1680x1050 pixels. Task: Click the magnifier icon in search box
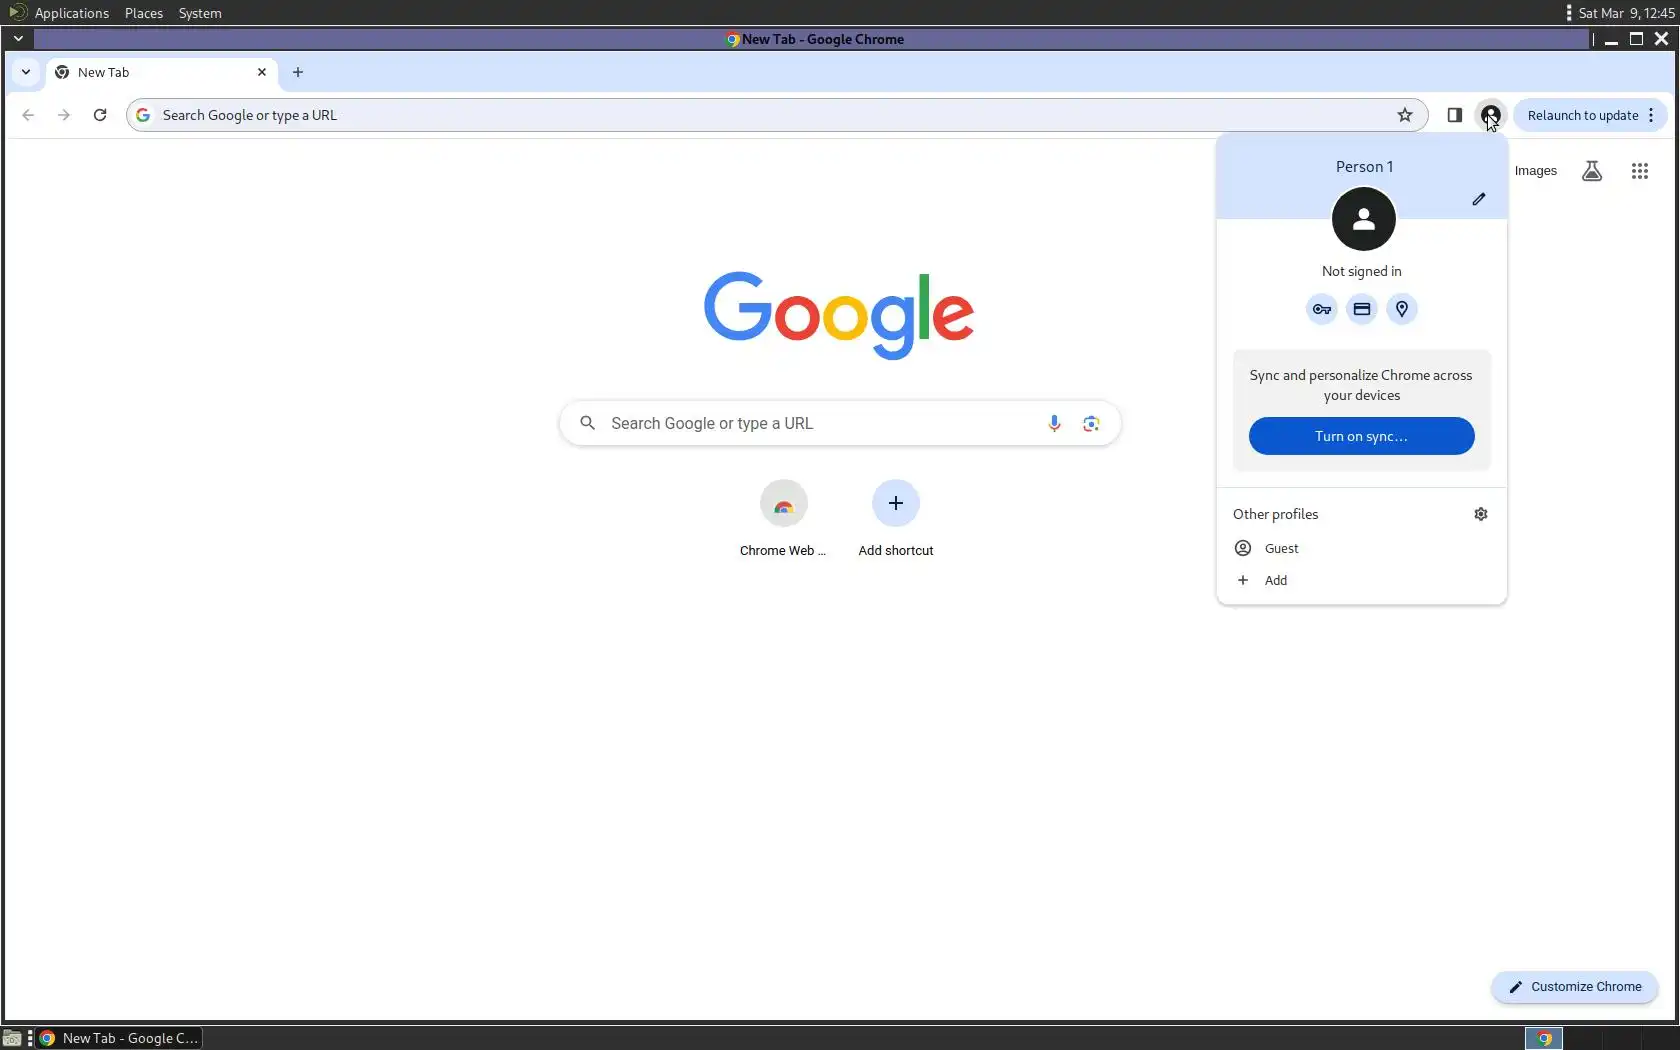coord(588,423)
